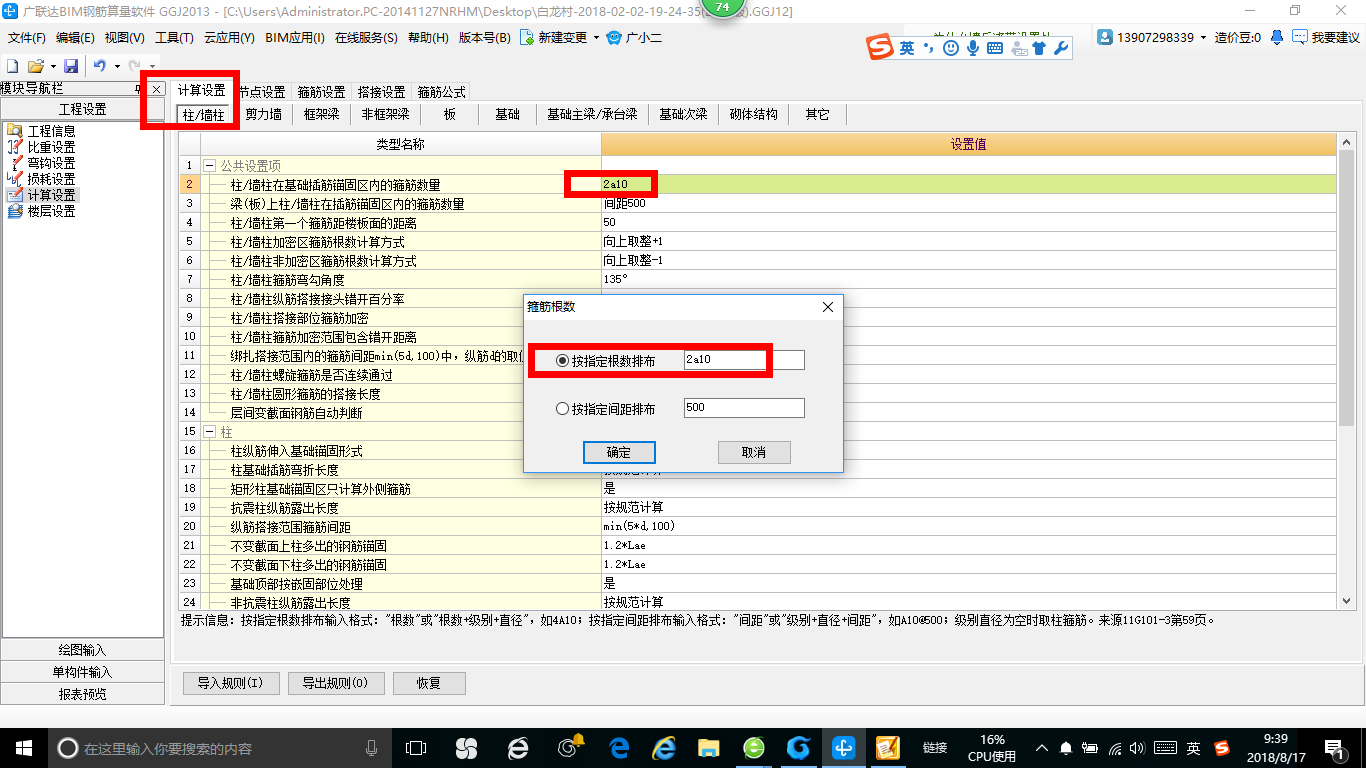Open the dropdown arrow beside Open folder
This screenshot has width=1366, height=768.
pyautogui.click(x=52, y=65)
